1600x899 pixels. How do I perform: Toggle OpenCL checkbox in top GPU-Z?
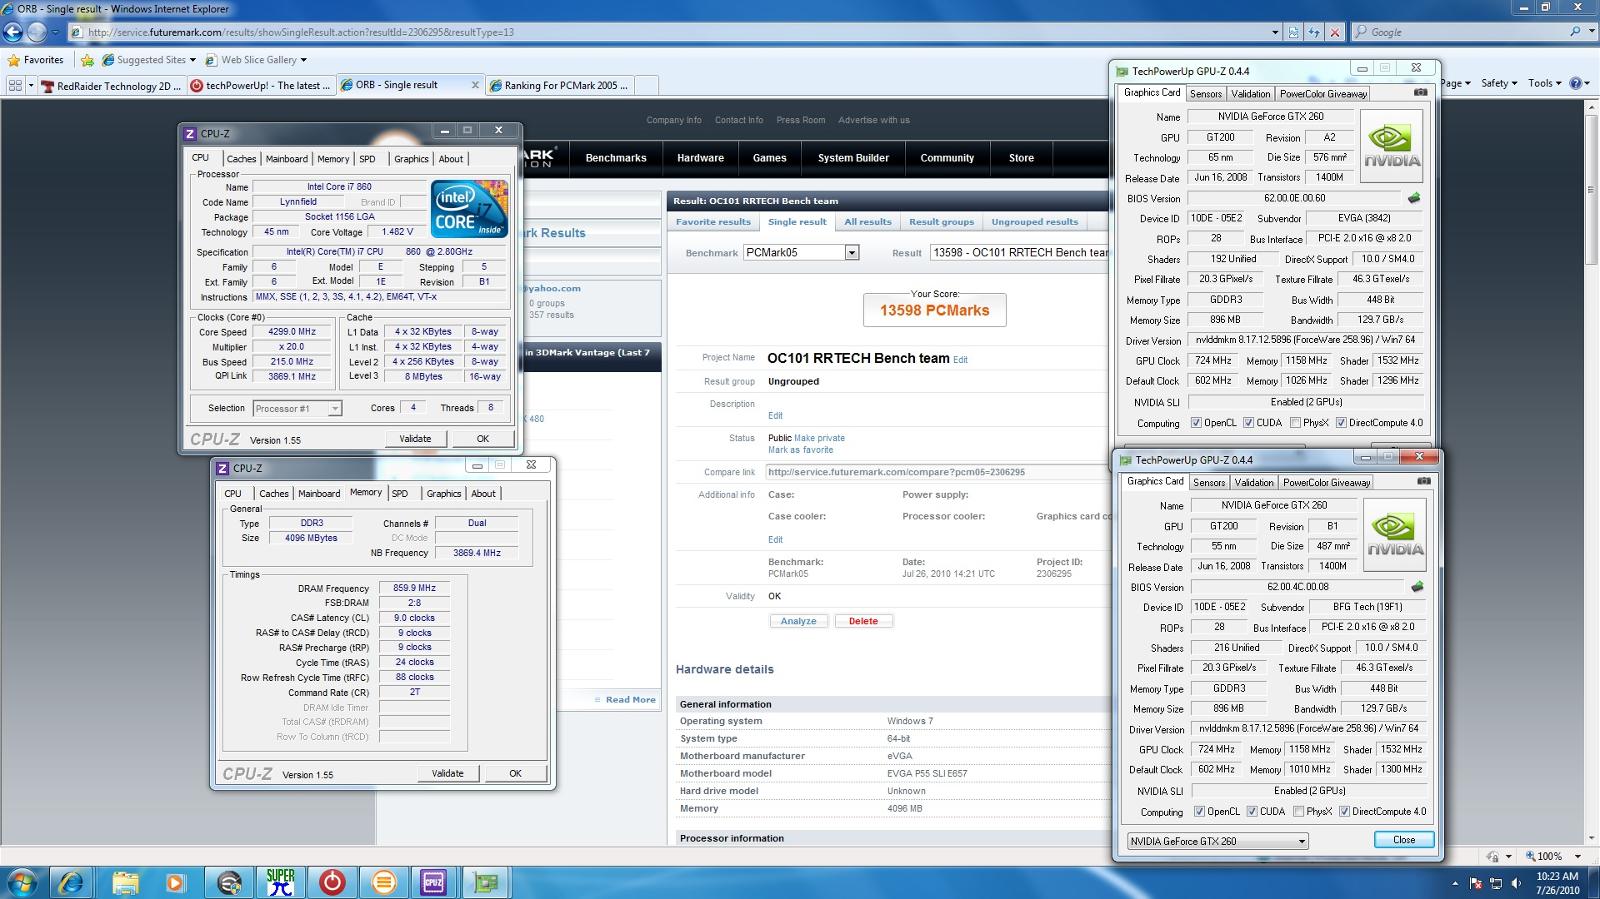[1197, 423]
